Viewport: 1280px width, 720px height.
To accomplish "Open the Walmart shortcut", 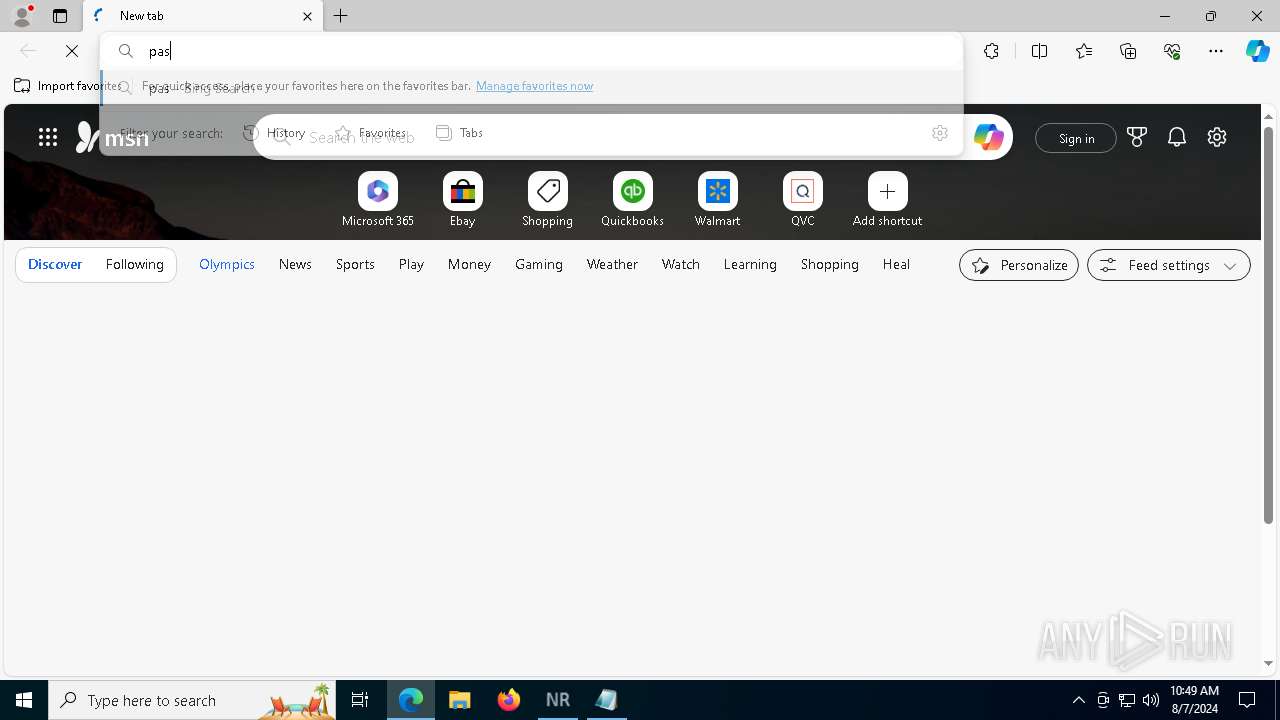I will (x=718, y=200).
